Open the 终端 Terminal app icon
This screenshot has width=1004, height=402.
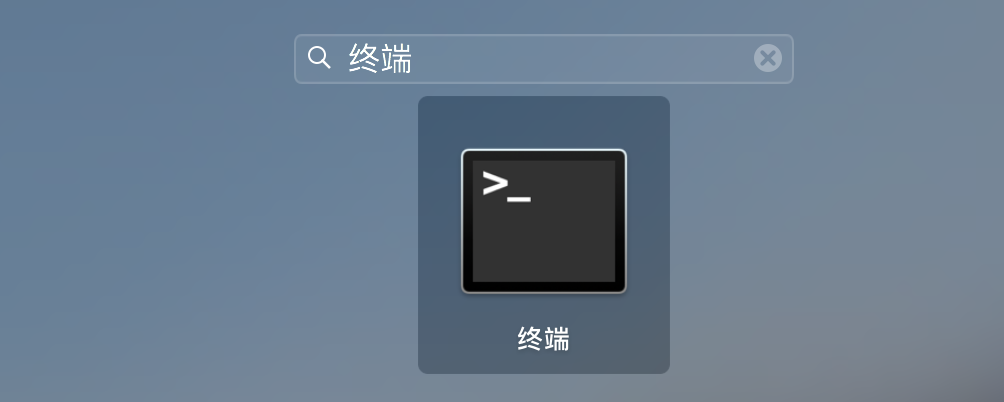544,221
